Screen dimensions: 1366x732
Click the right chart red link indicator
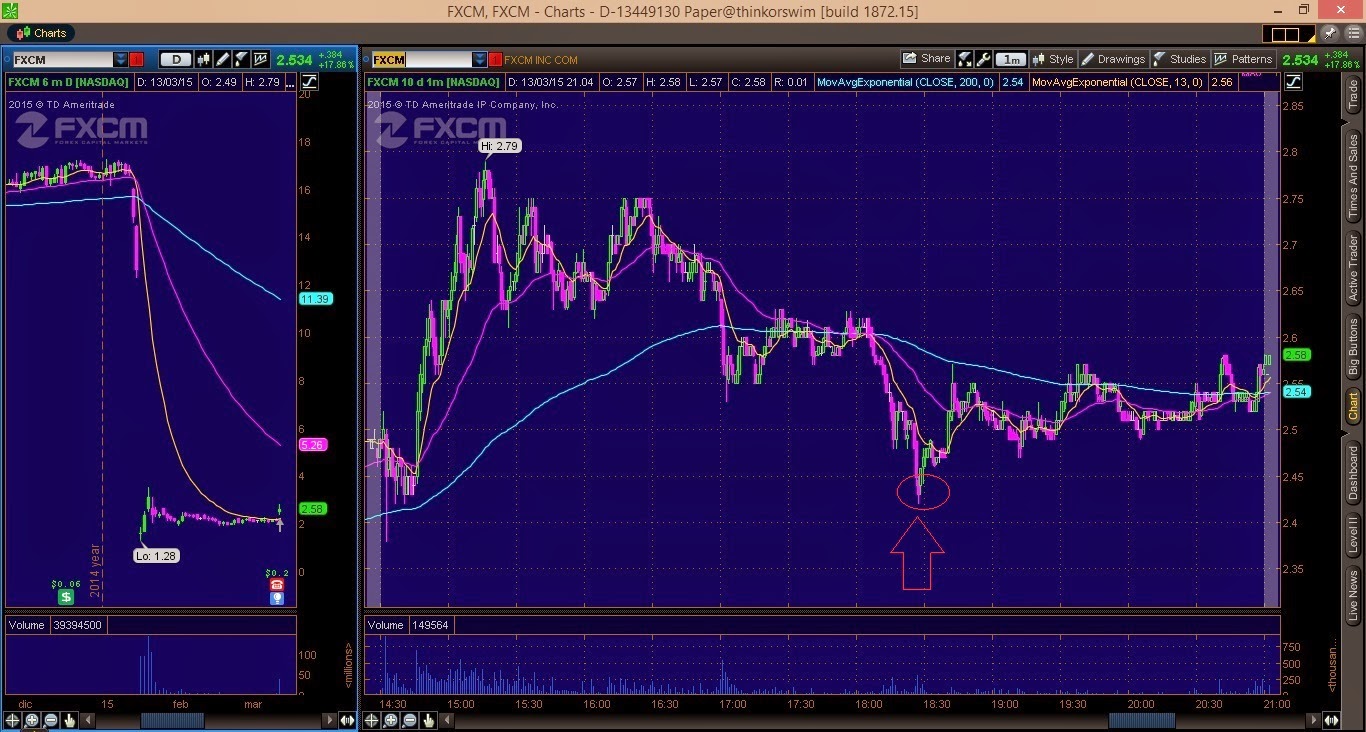coord(495,59)
